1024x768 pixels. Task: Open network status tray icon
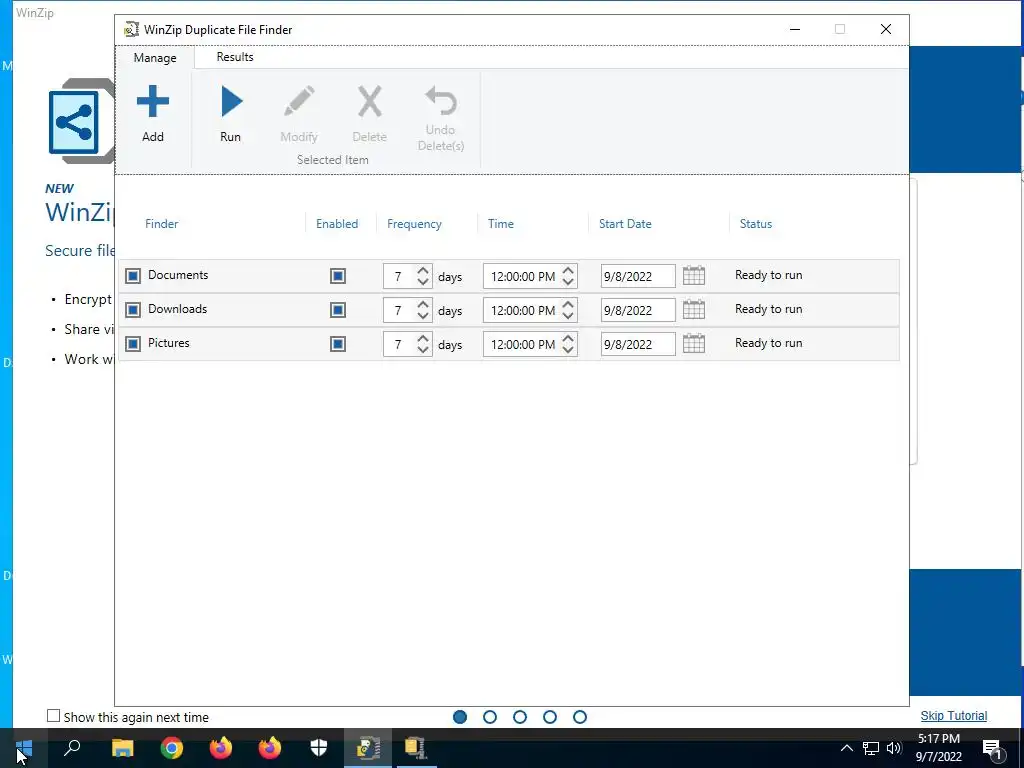tap(871, 748)
